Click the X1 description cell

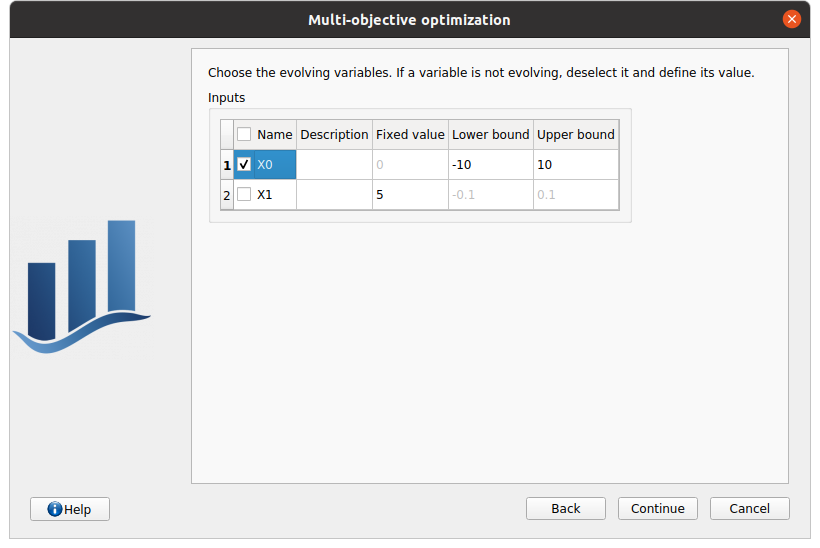(x=334, y=195)
